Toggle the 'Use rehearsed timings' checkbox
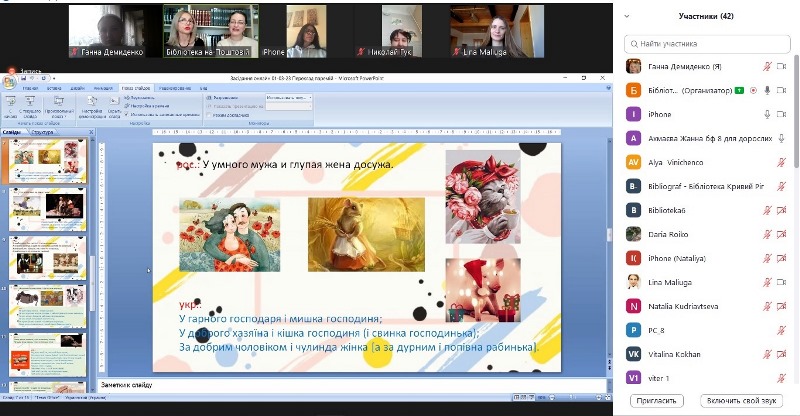 (x=127, y=115)
